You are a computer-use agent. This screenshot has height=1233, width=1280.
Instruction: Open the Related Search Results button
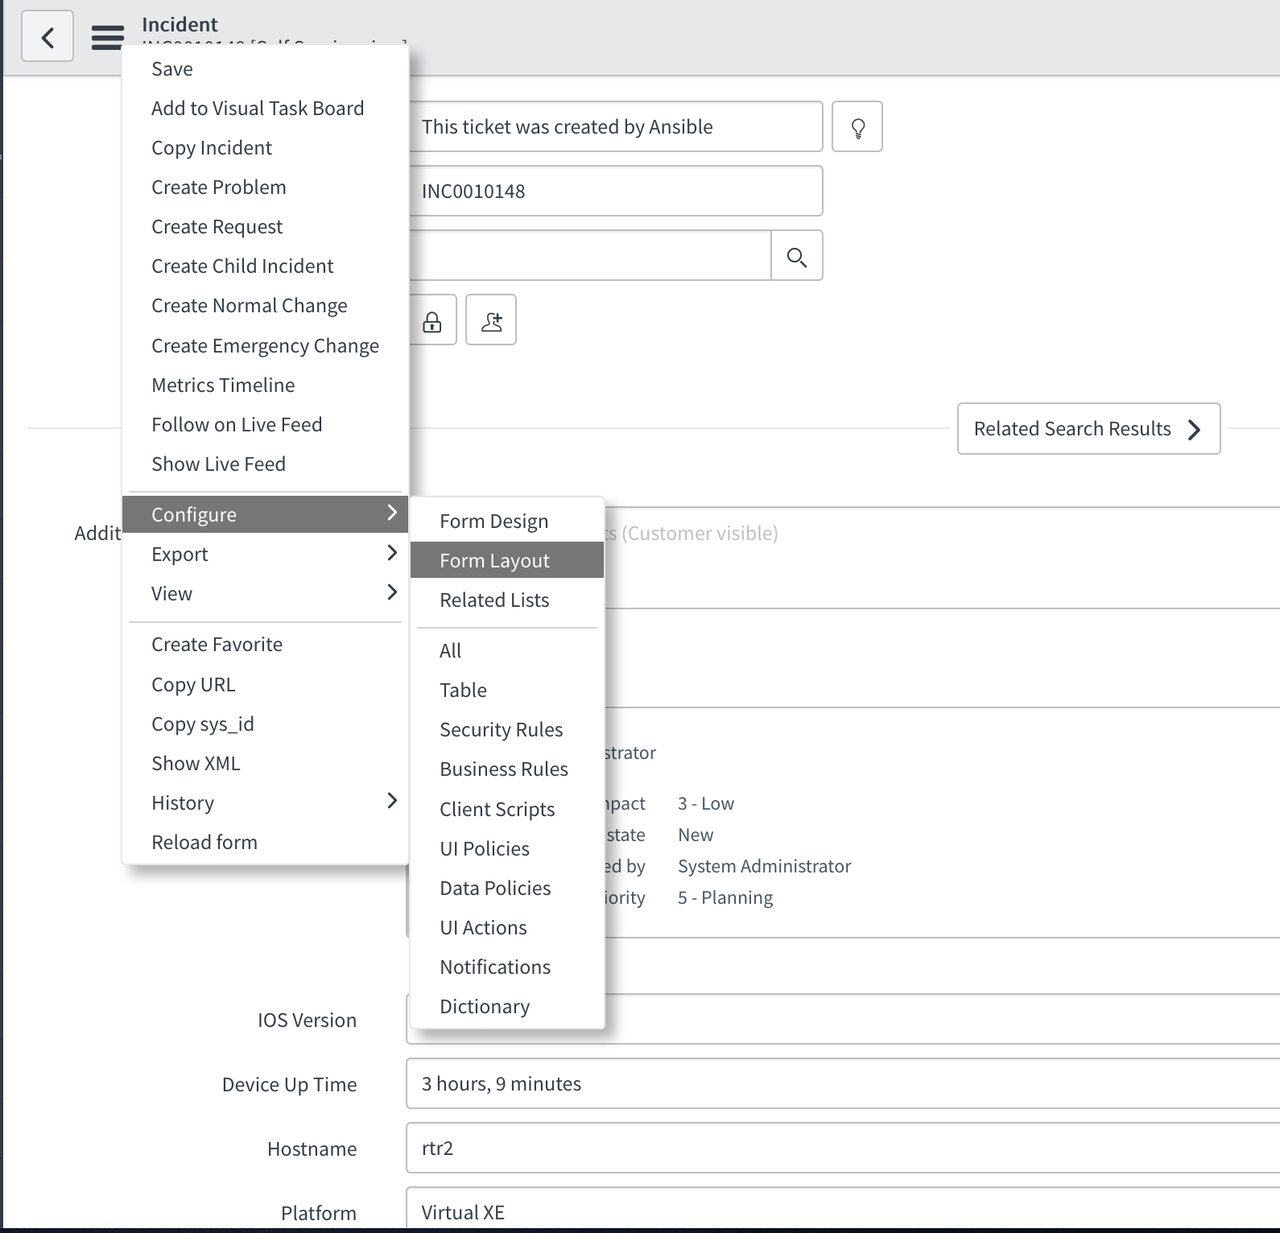tap(1088, 429)
